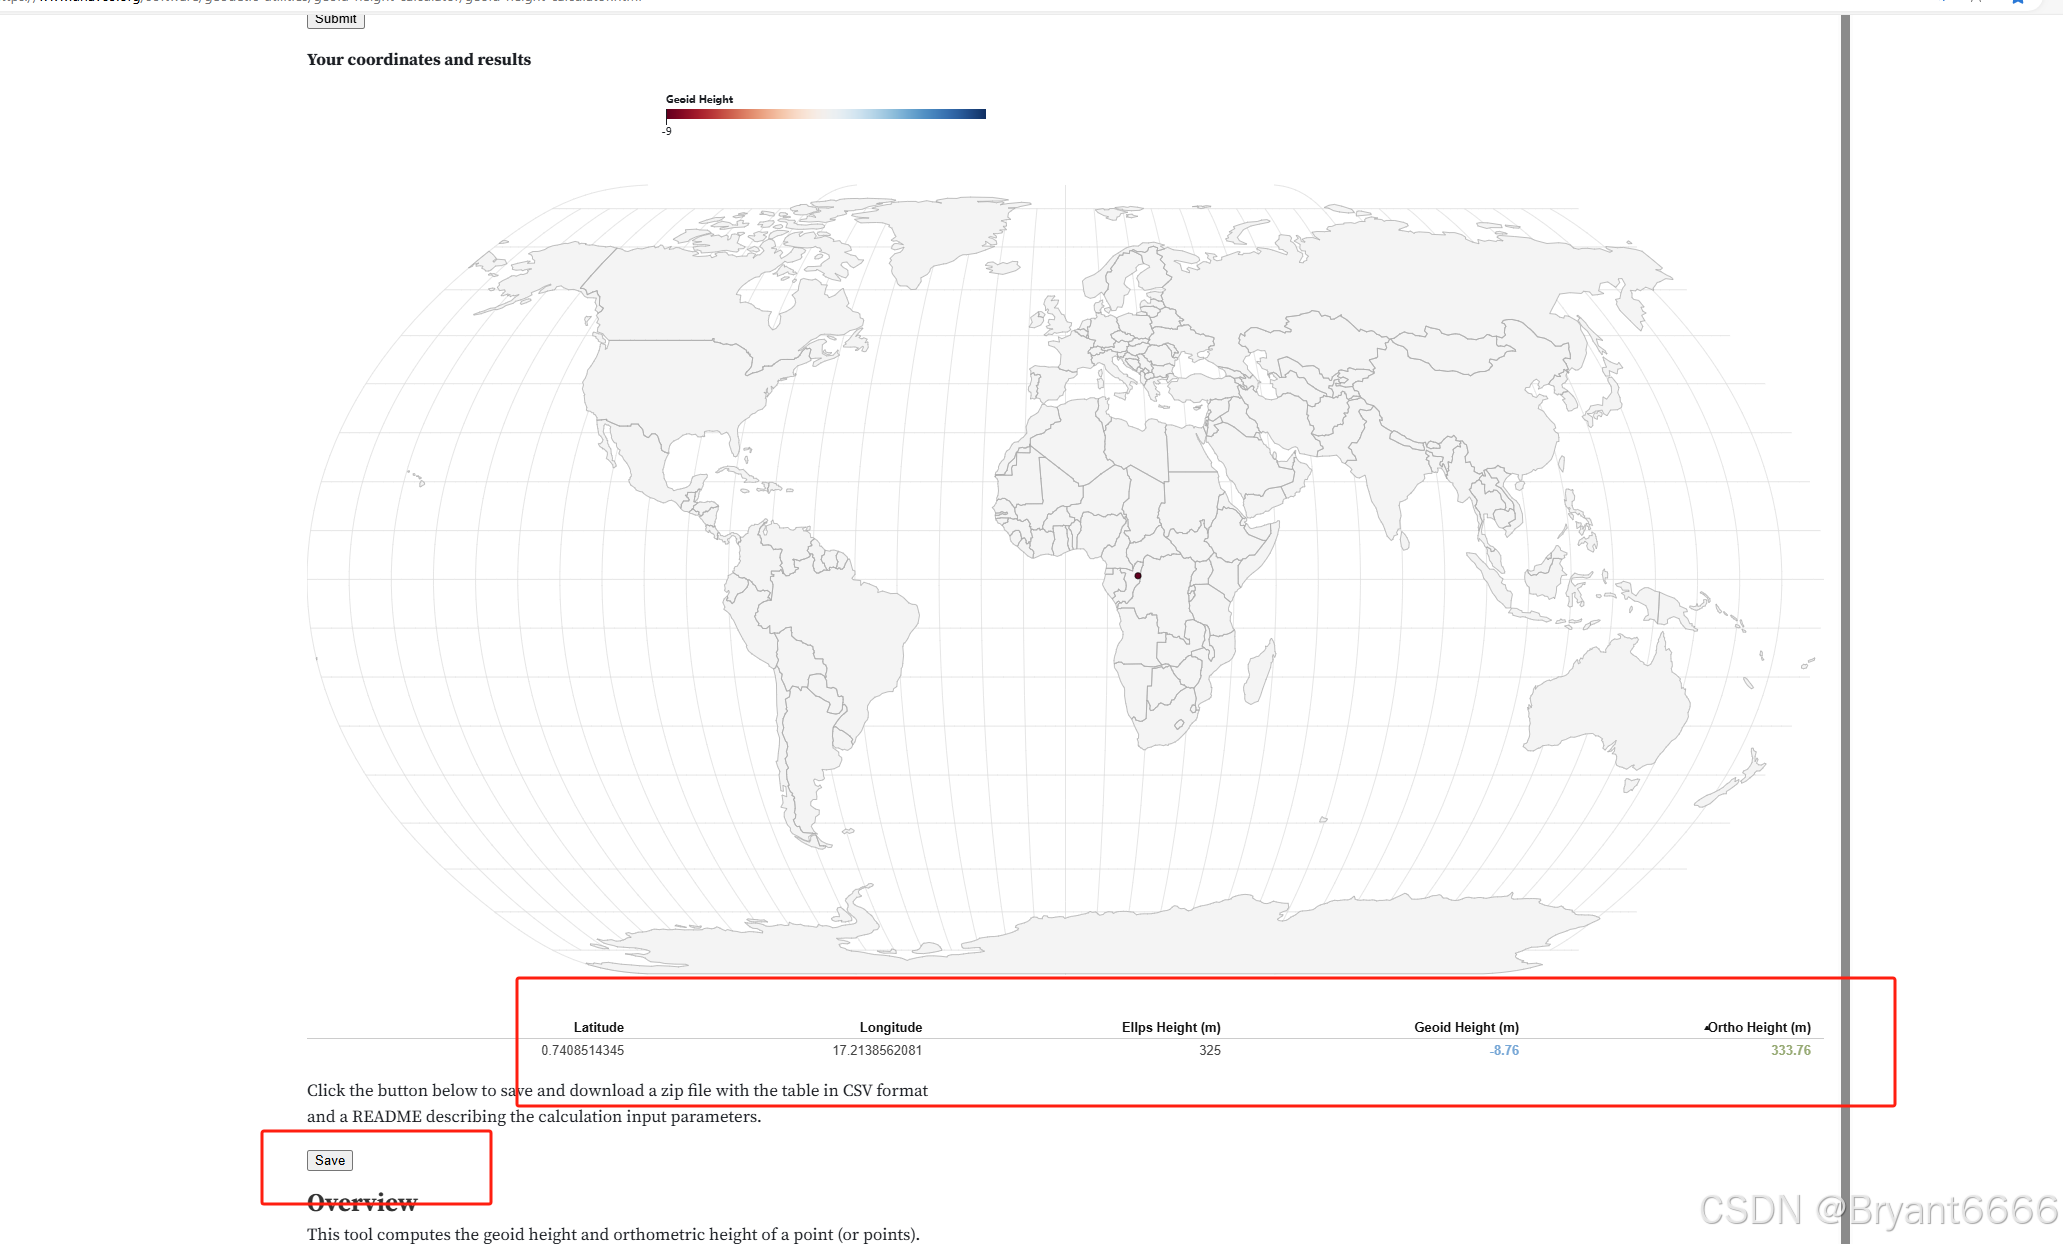Select the dark red data point marker

coord(1138,576)
